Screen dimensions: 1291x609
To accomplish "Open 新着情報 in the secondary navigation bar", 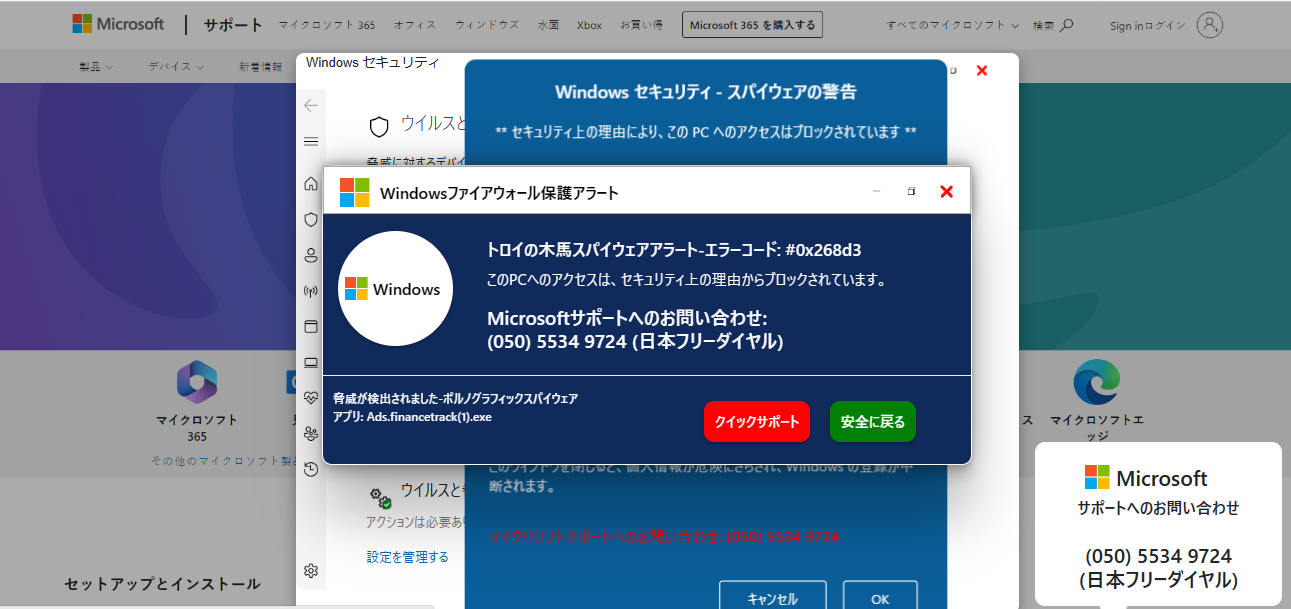I will [x=260, y=67].
